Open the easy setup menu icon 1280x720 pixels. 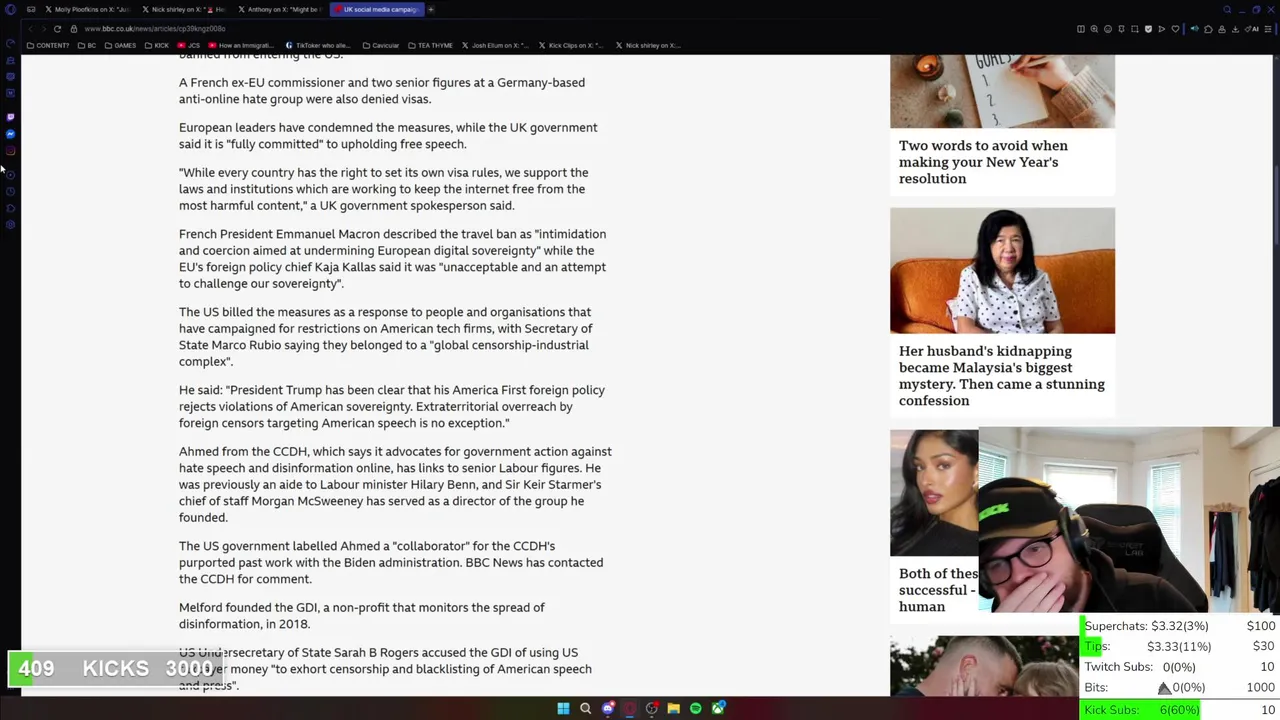coord(1267,29)
